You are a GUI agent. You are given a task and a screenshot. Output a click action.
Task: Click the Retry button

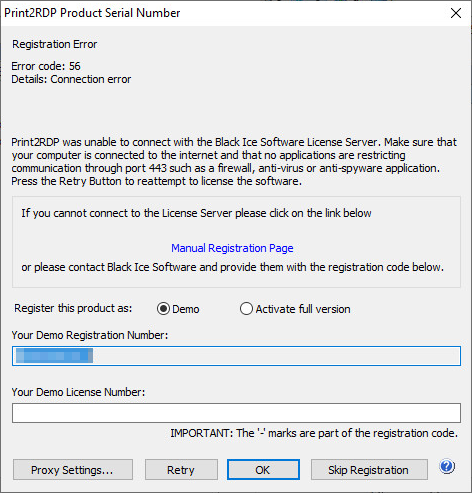(181, 470)
